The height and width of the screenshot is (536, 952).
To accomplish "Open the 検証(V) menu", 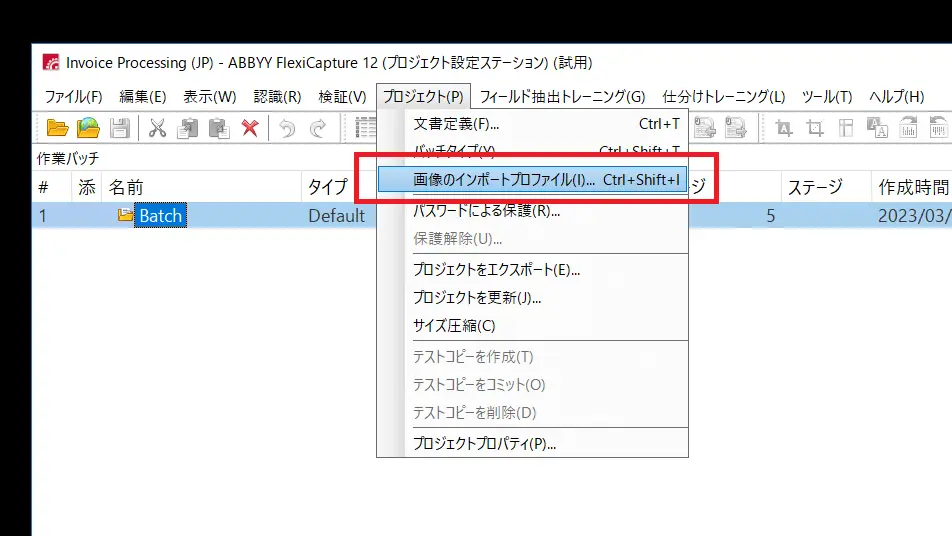I will (342, 97).
